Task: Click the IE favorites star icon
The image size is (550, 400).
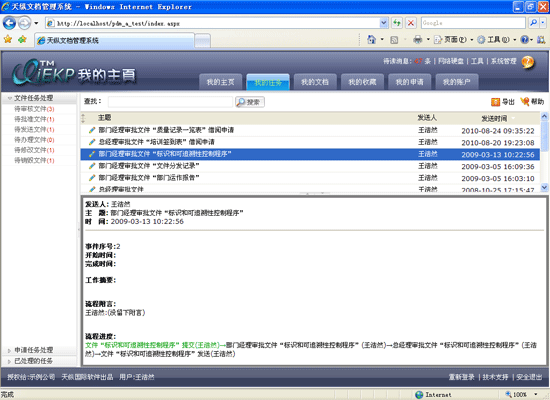Action: click(x=8, y=39)
